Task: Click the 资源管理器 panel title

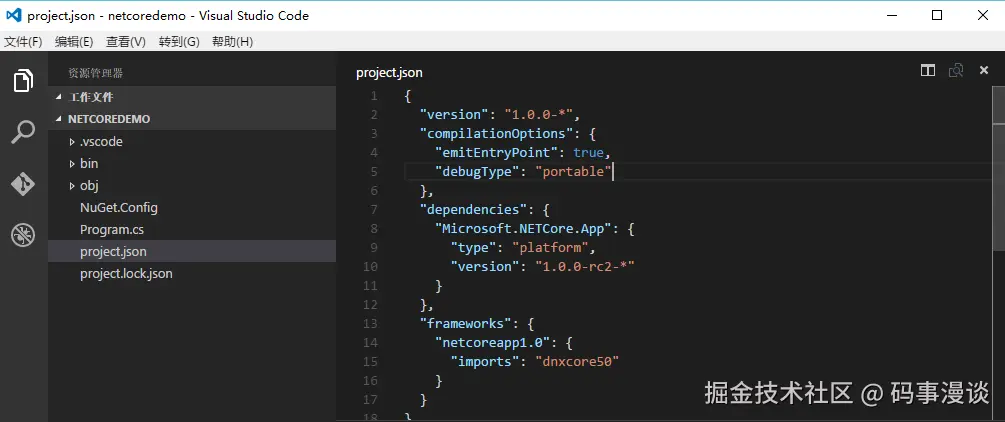Action: 96,73
